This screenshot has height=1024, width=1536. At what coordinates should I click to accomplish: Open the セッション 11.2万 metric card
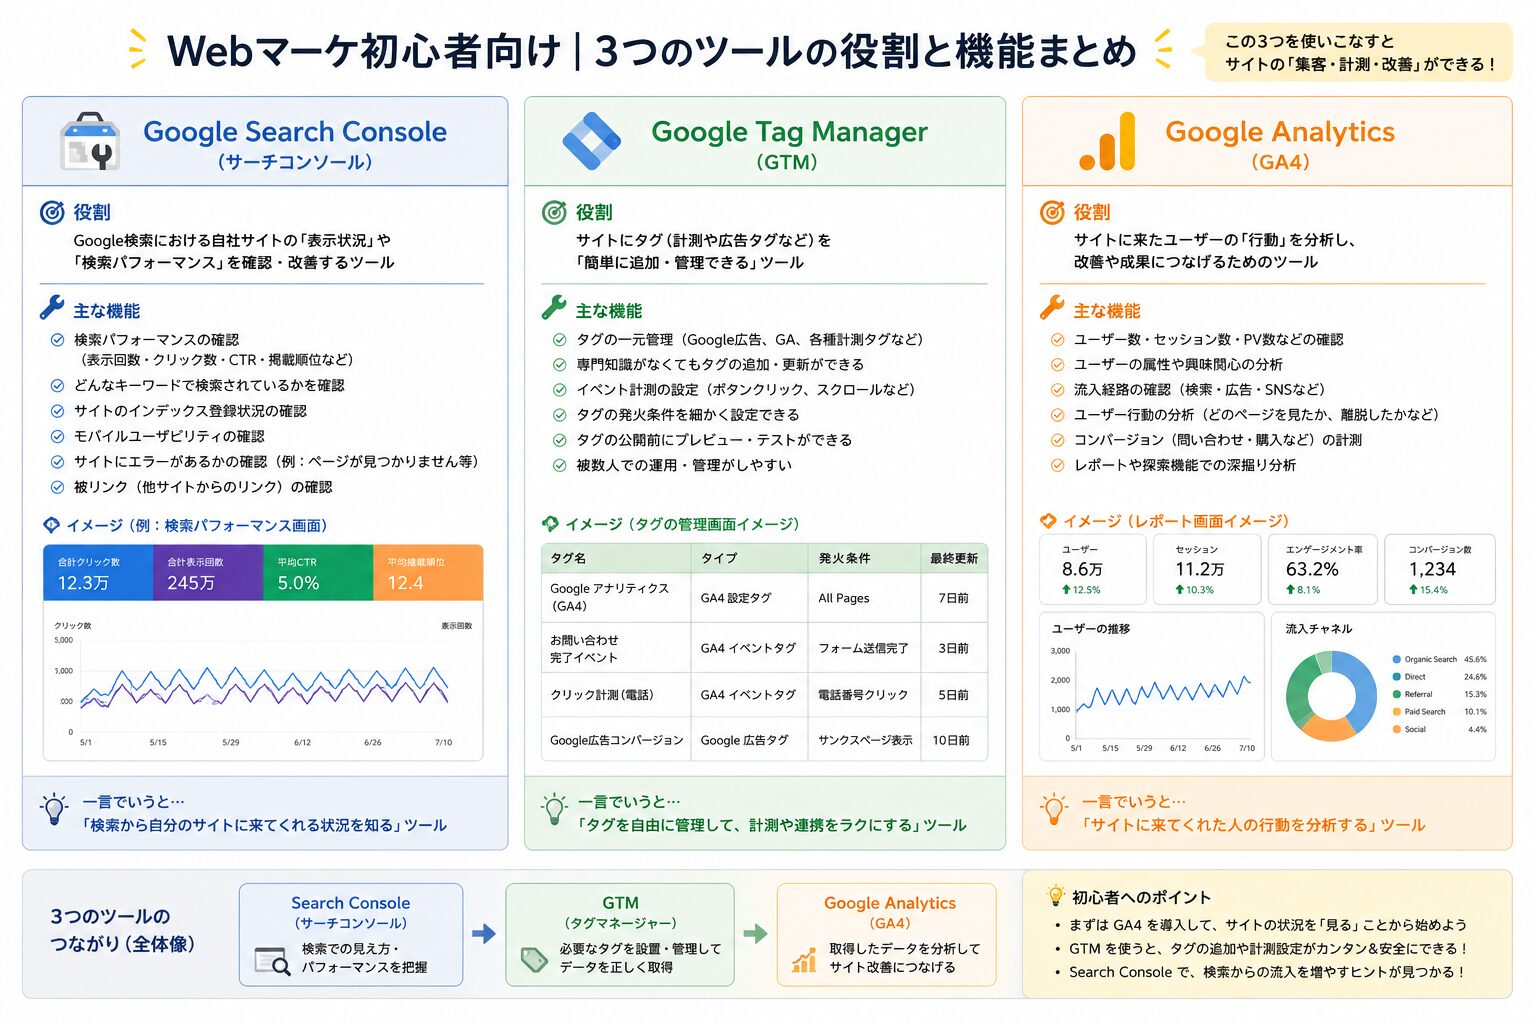[1206, 570]
